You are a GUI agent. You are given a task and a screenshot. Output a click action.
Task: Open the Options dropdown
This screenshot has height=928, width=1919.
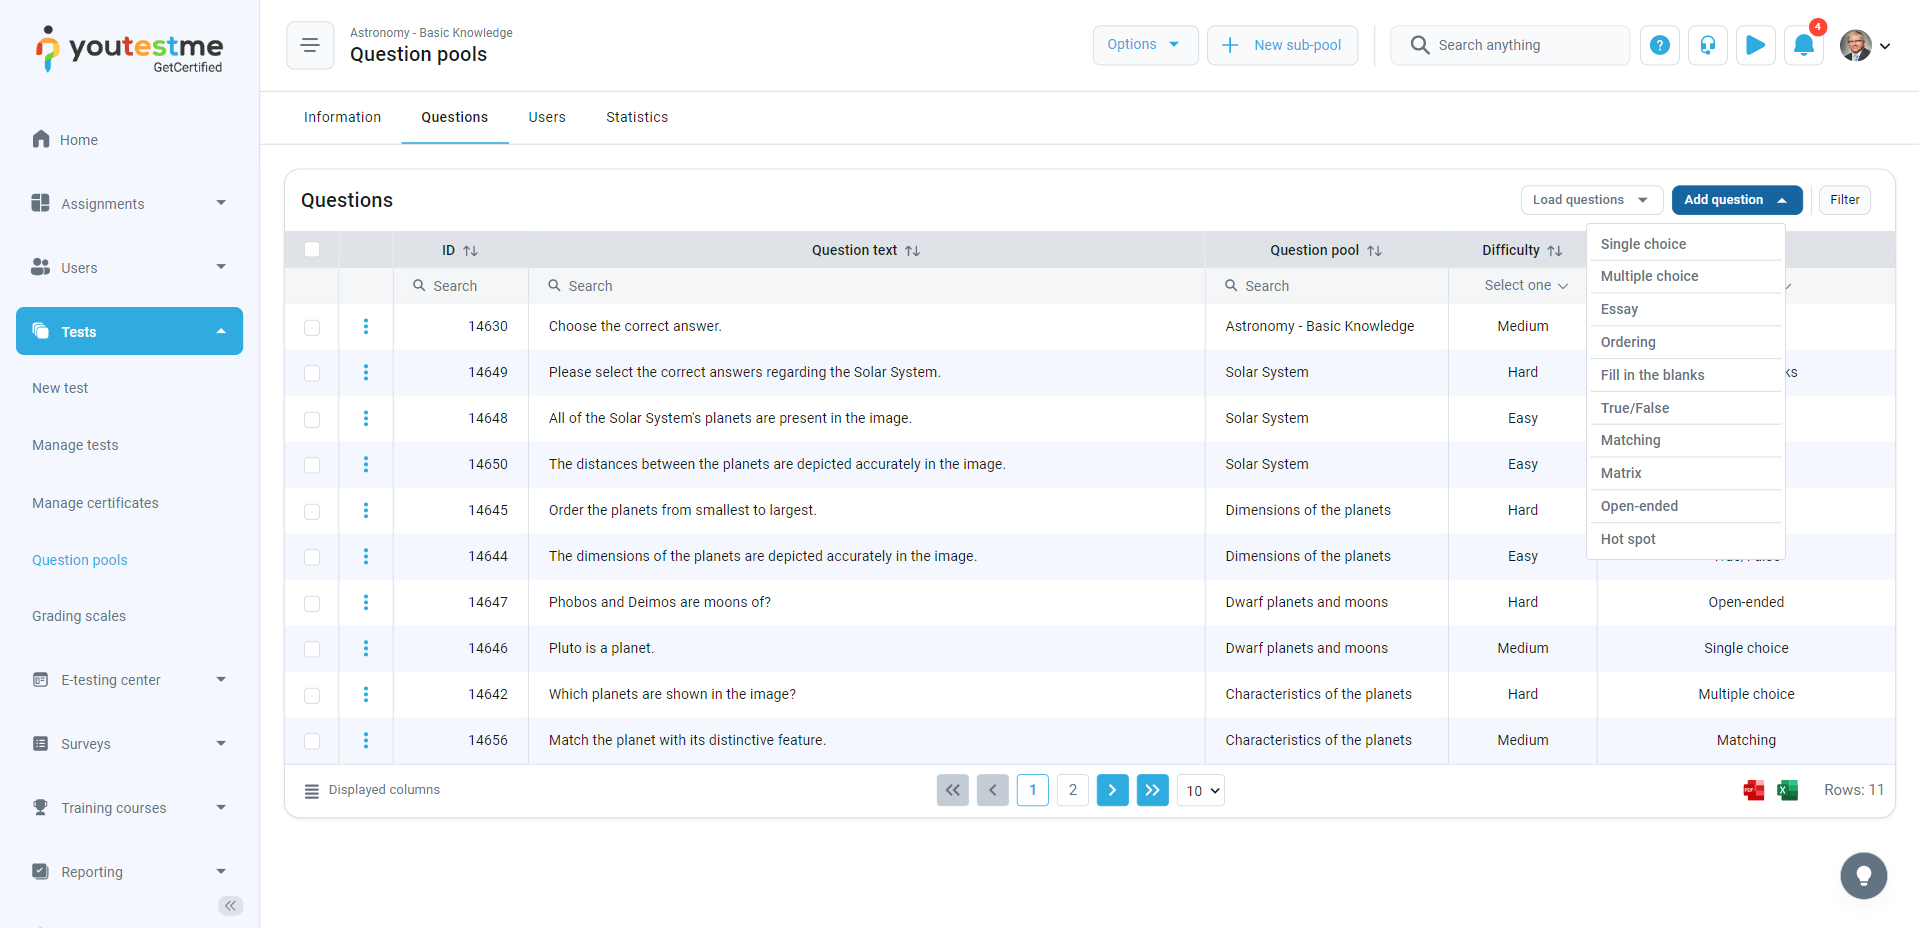point(1144,45)
